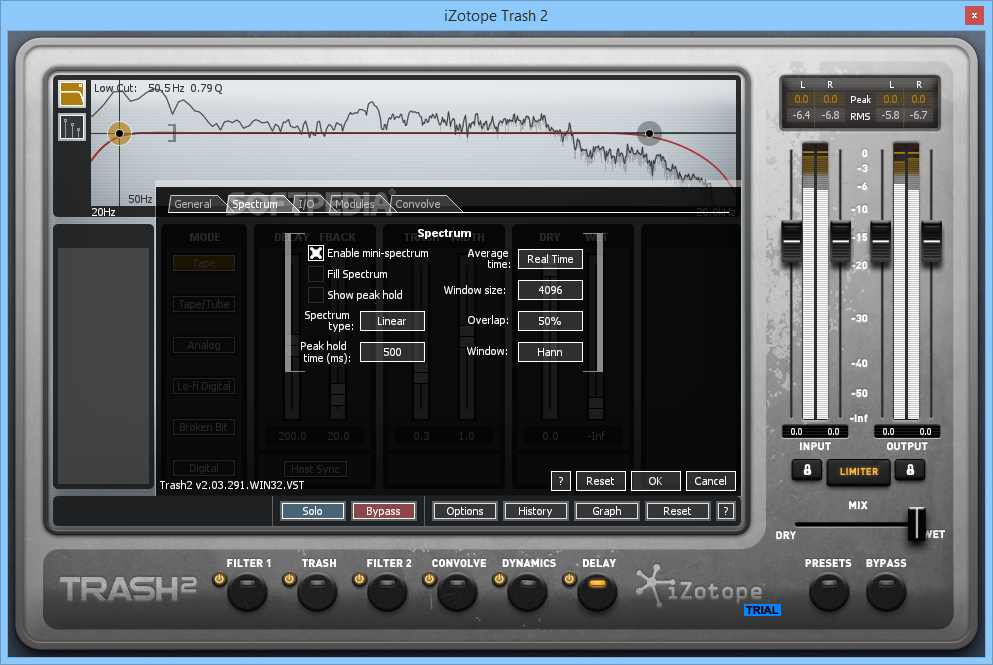The width and height of the screenshot is (993, 665).
Task: Click the global Bypass knob button
Action: [x=886, y=592]
